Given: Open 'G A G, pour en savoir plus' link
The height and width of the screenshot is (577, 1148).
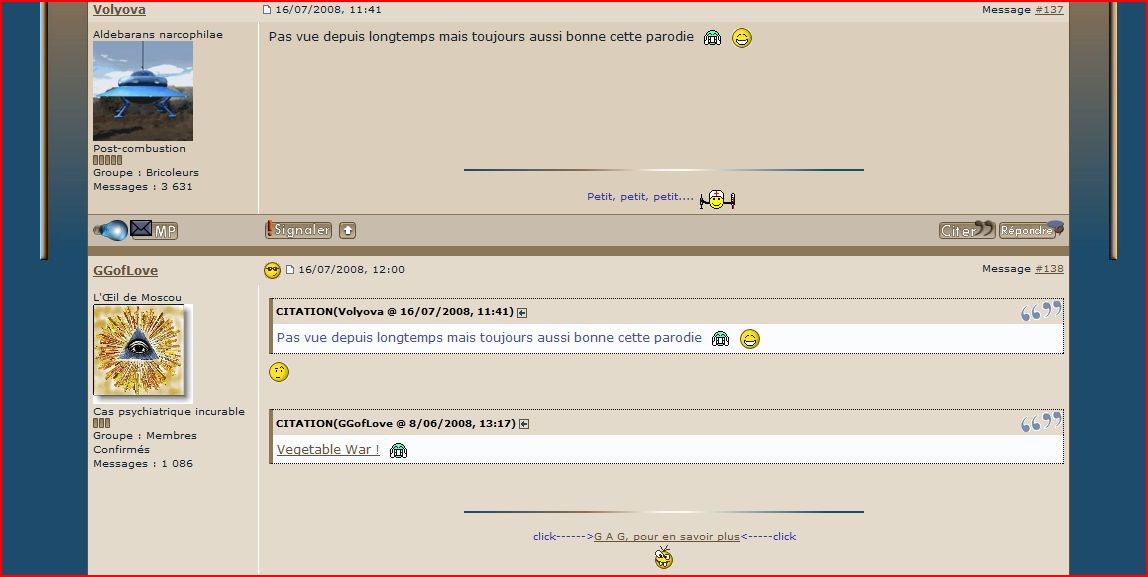Looking at the screenshot, I should click(x=666, y=537).
